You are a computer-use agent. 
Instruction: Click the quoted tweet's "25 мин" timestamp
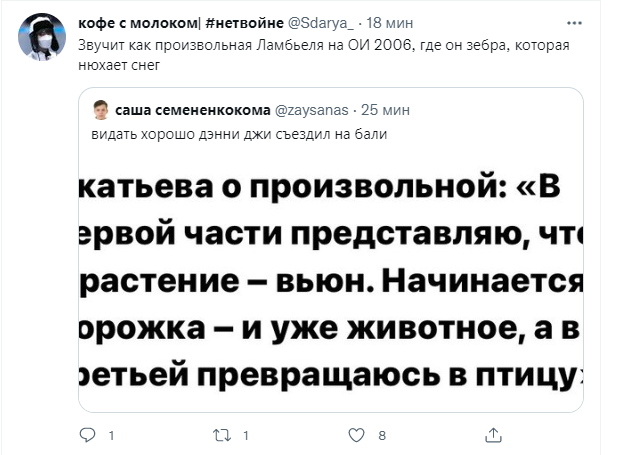click(364, 109)
